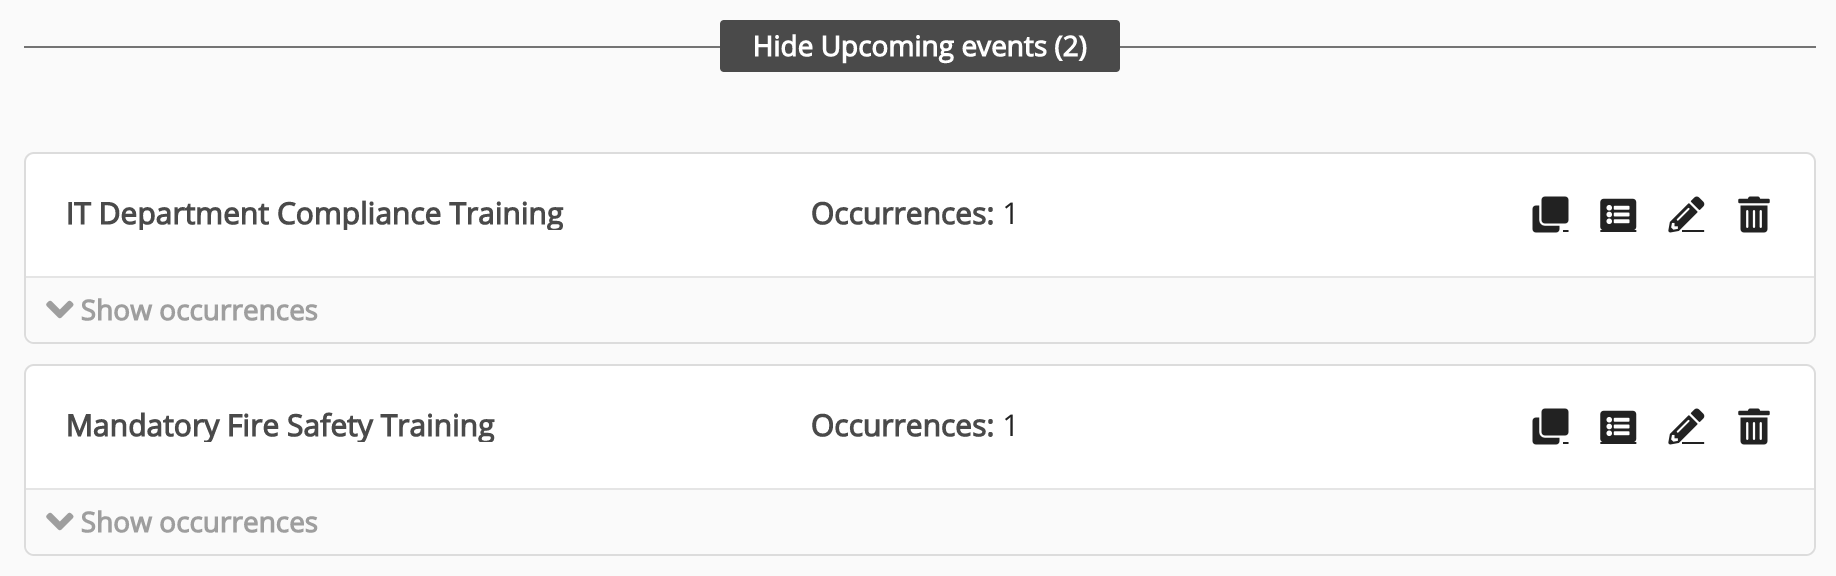Collapse the upcoming events list via its header button

(920, 45)
